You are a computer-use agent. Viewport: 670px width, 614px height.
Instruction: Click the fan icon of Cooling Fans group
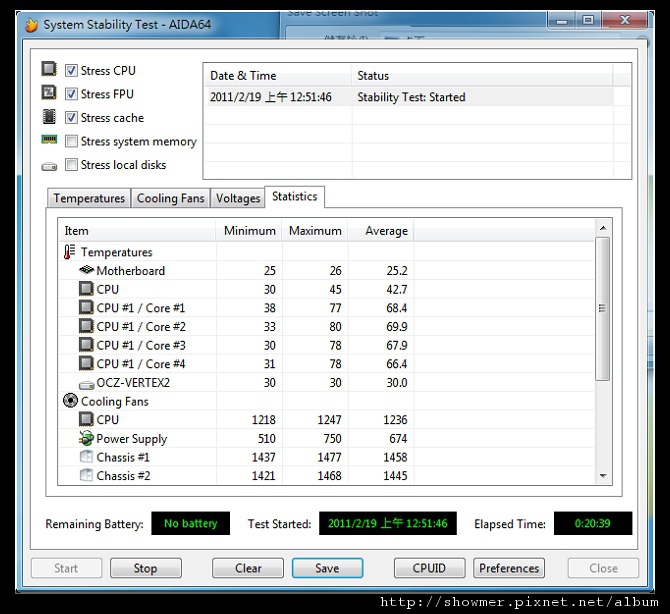point(70,401)
